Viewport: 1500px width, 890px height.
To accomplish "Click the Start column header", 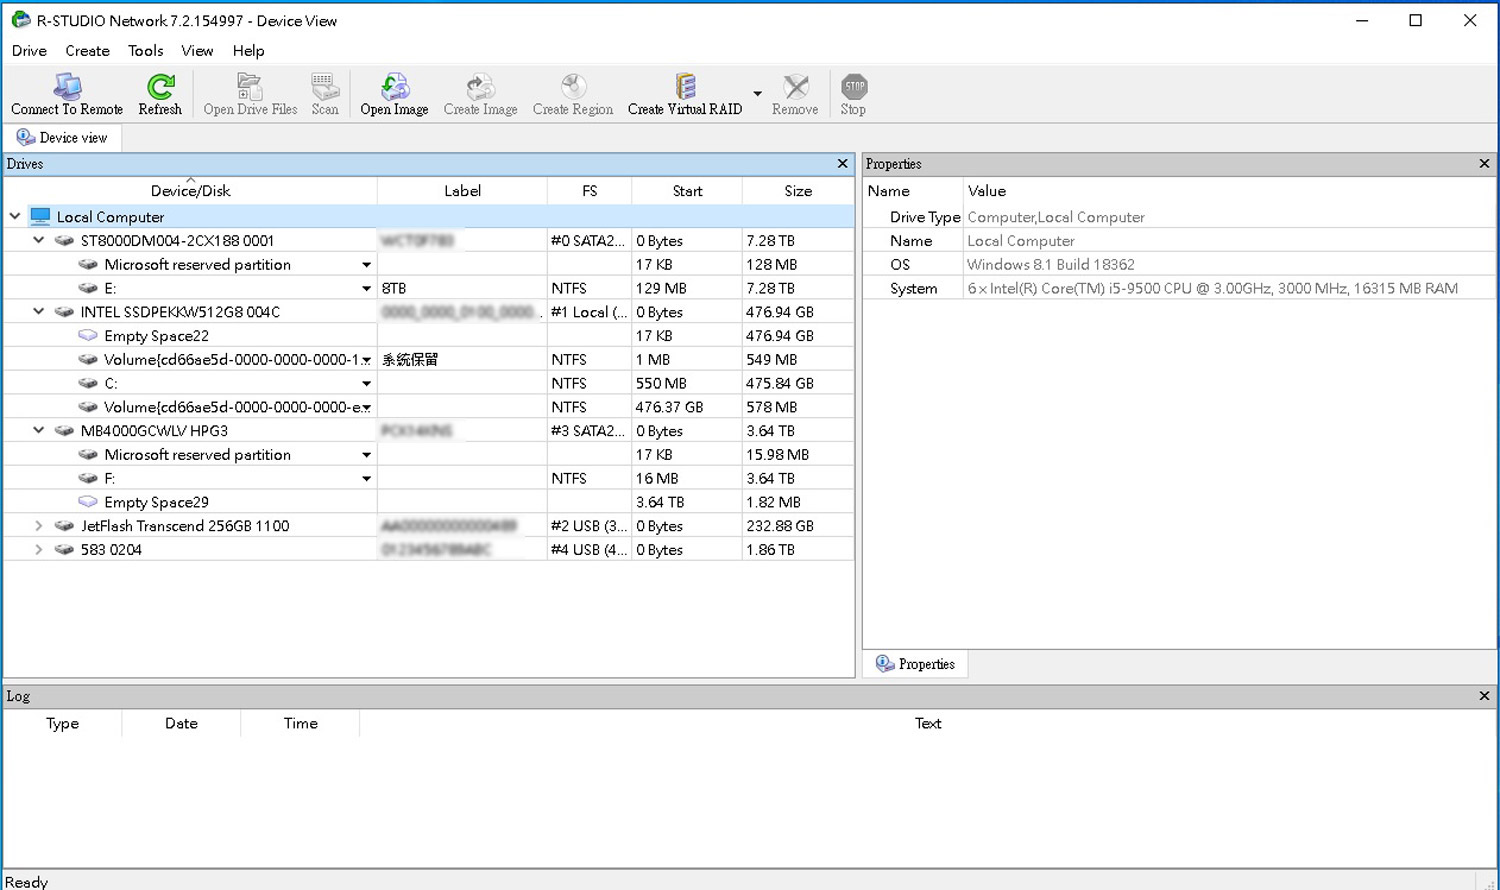I will click(x=687, y=190).
